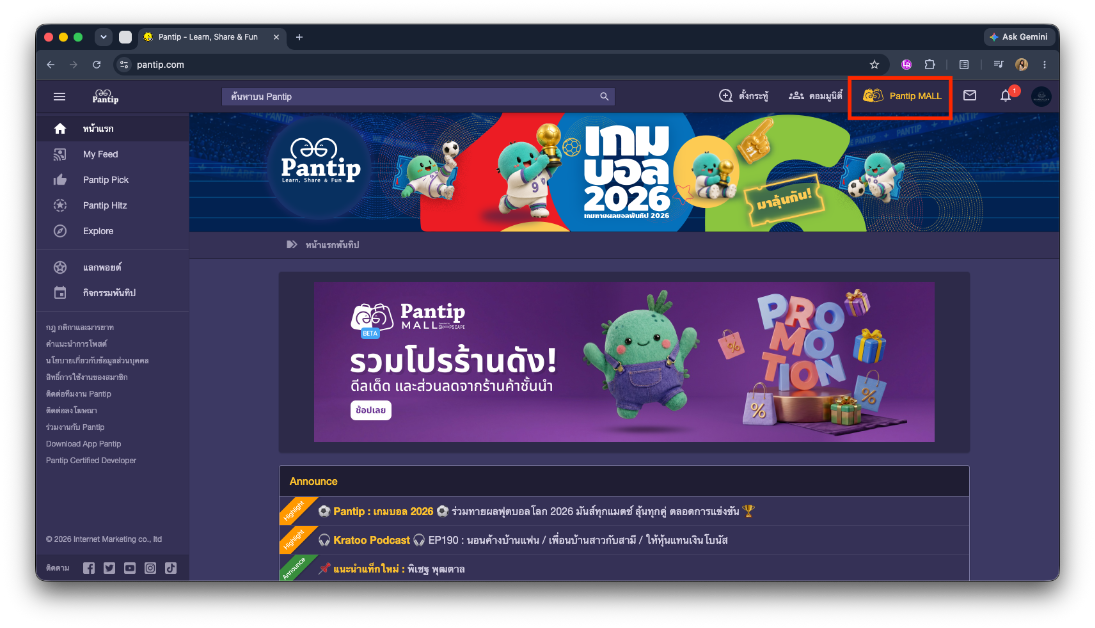Open Chrome's tab search dropdown arrow
The height and width of the screenshot is (628, 1095).
tap(103, 37)
